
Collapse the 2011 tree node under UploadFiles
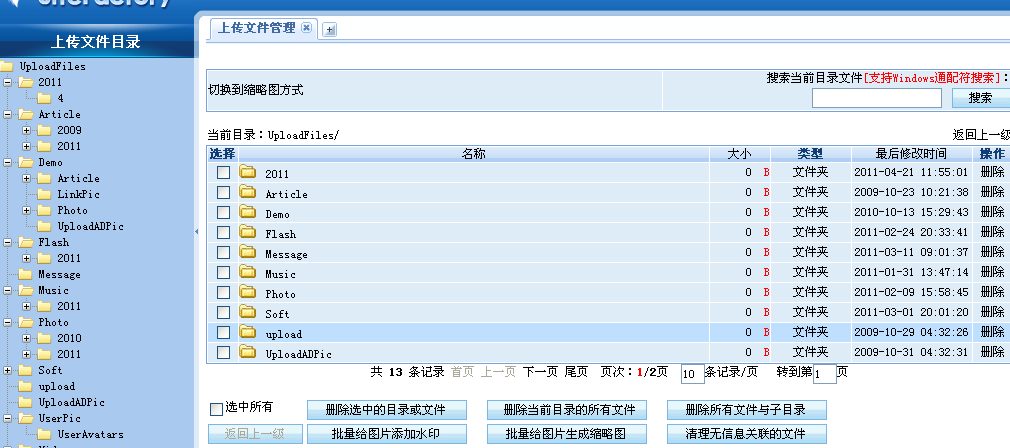pos(8,82)
